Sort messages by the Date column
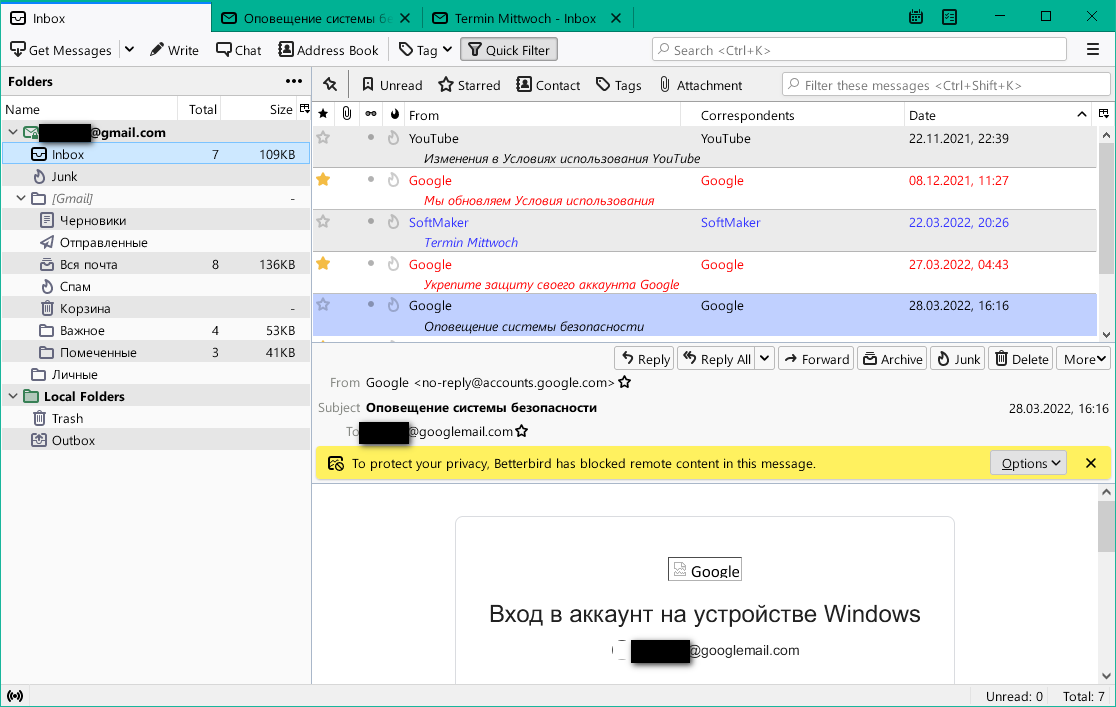 (996, 115)
